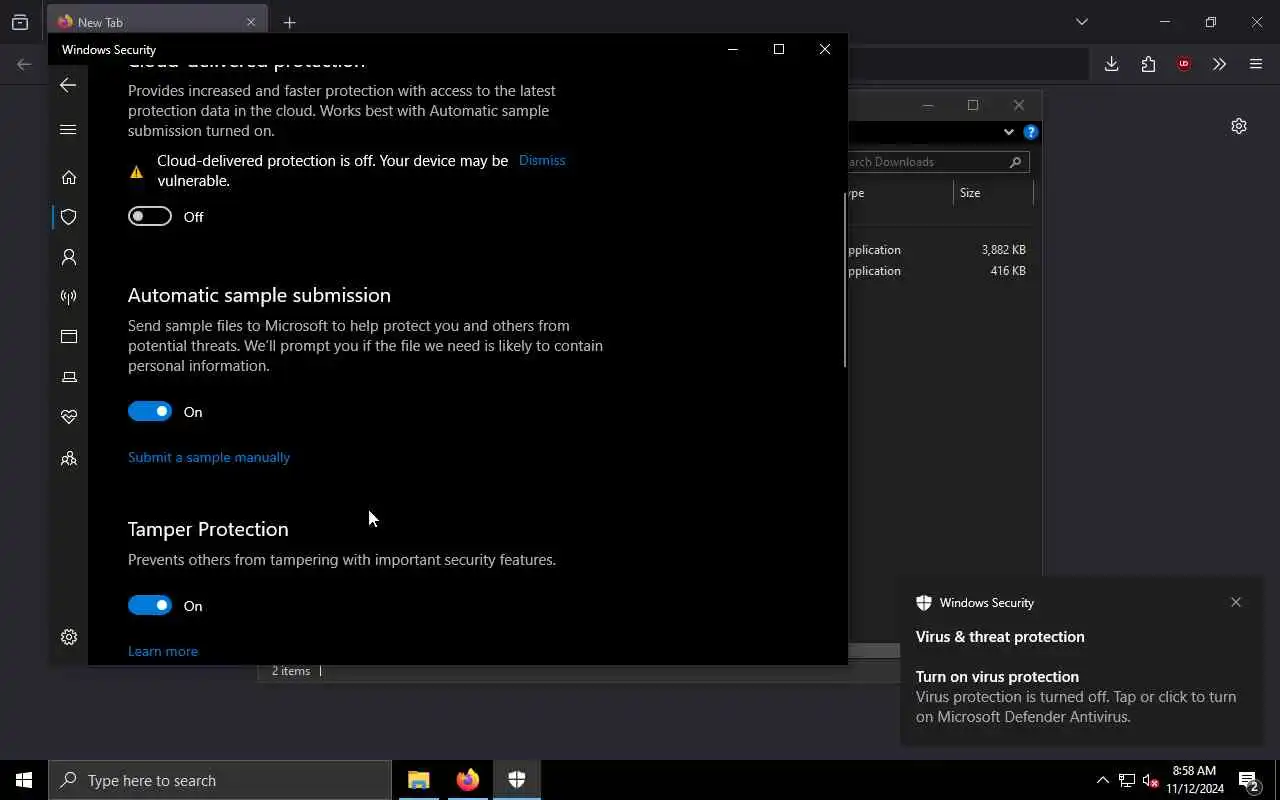
Task: List all Firefox tabs dropdown
Action: [1082, 22]
